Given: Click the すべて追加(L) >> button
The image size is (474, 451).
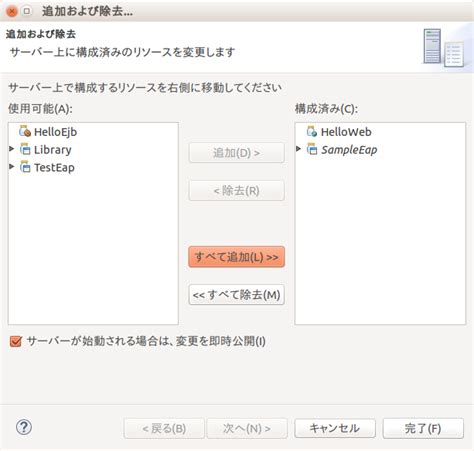Looking at the screenshot, I should tap(237, 257).
